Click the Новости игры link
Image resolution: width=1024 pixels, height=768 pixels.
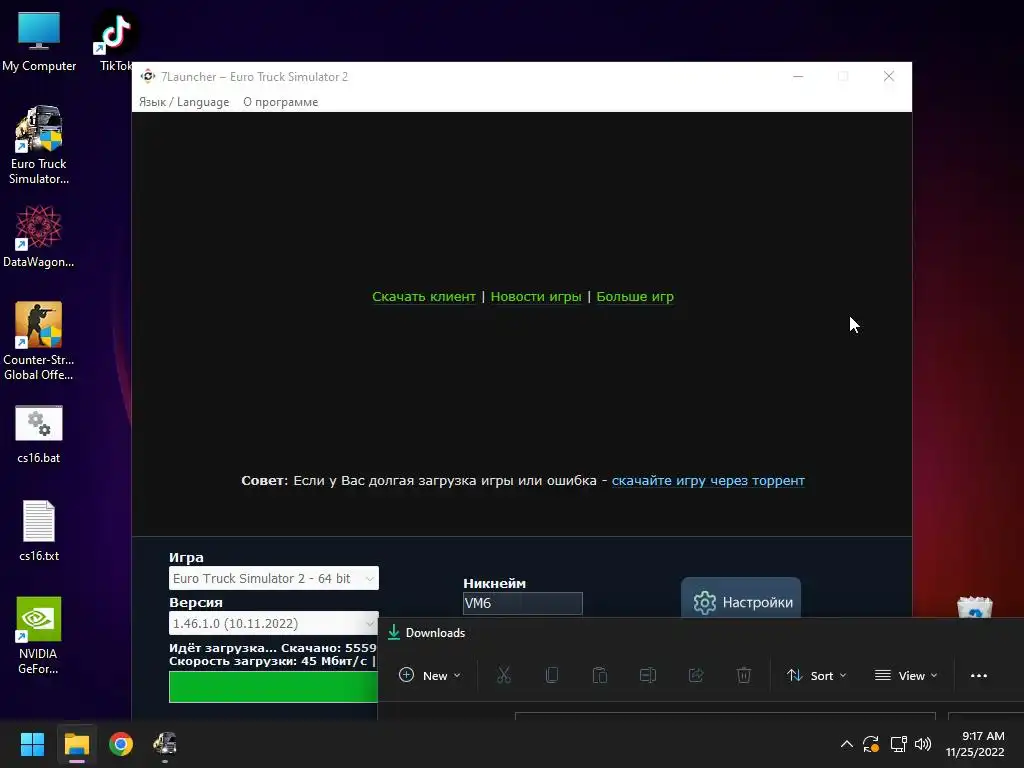pos(536,296)
